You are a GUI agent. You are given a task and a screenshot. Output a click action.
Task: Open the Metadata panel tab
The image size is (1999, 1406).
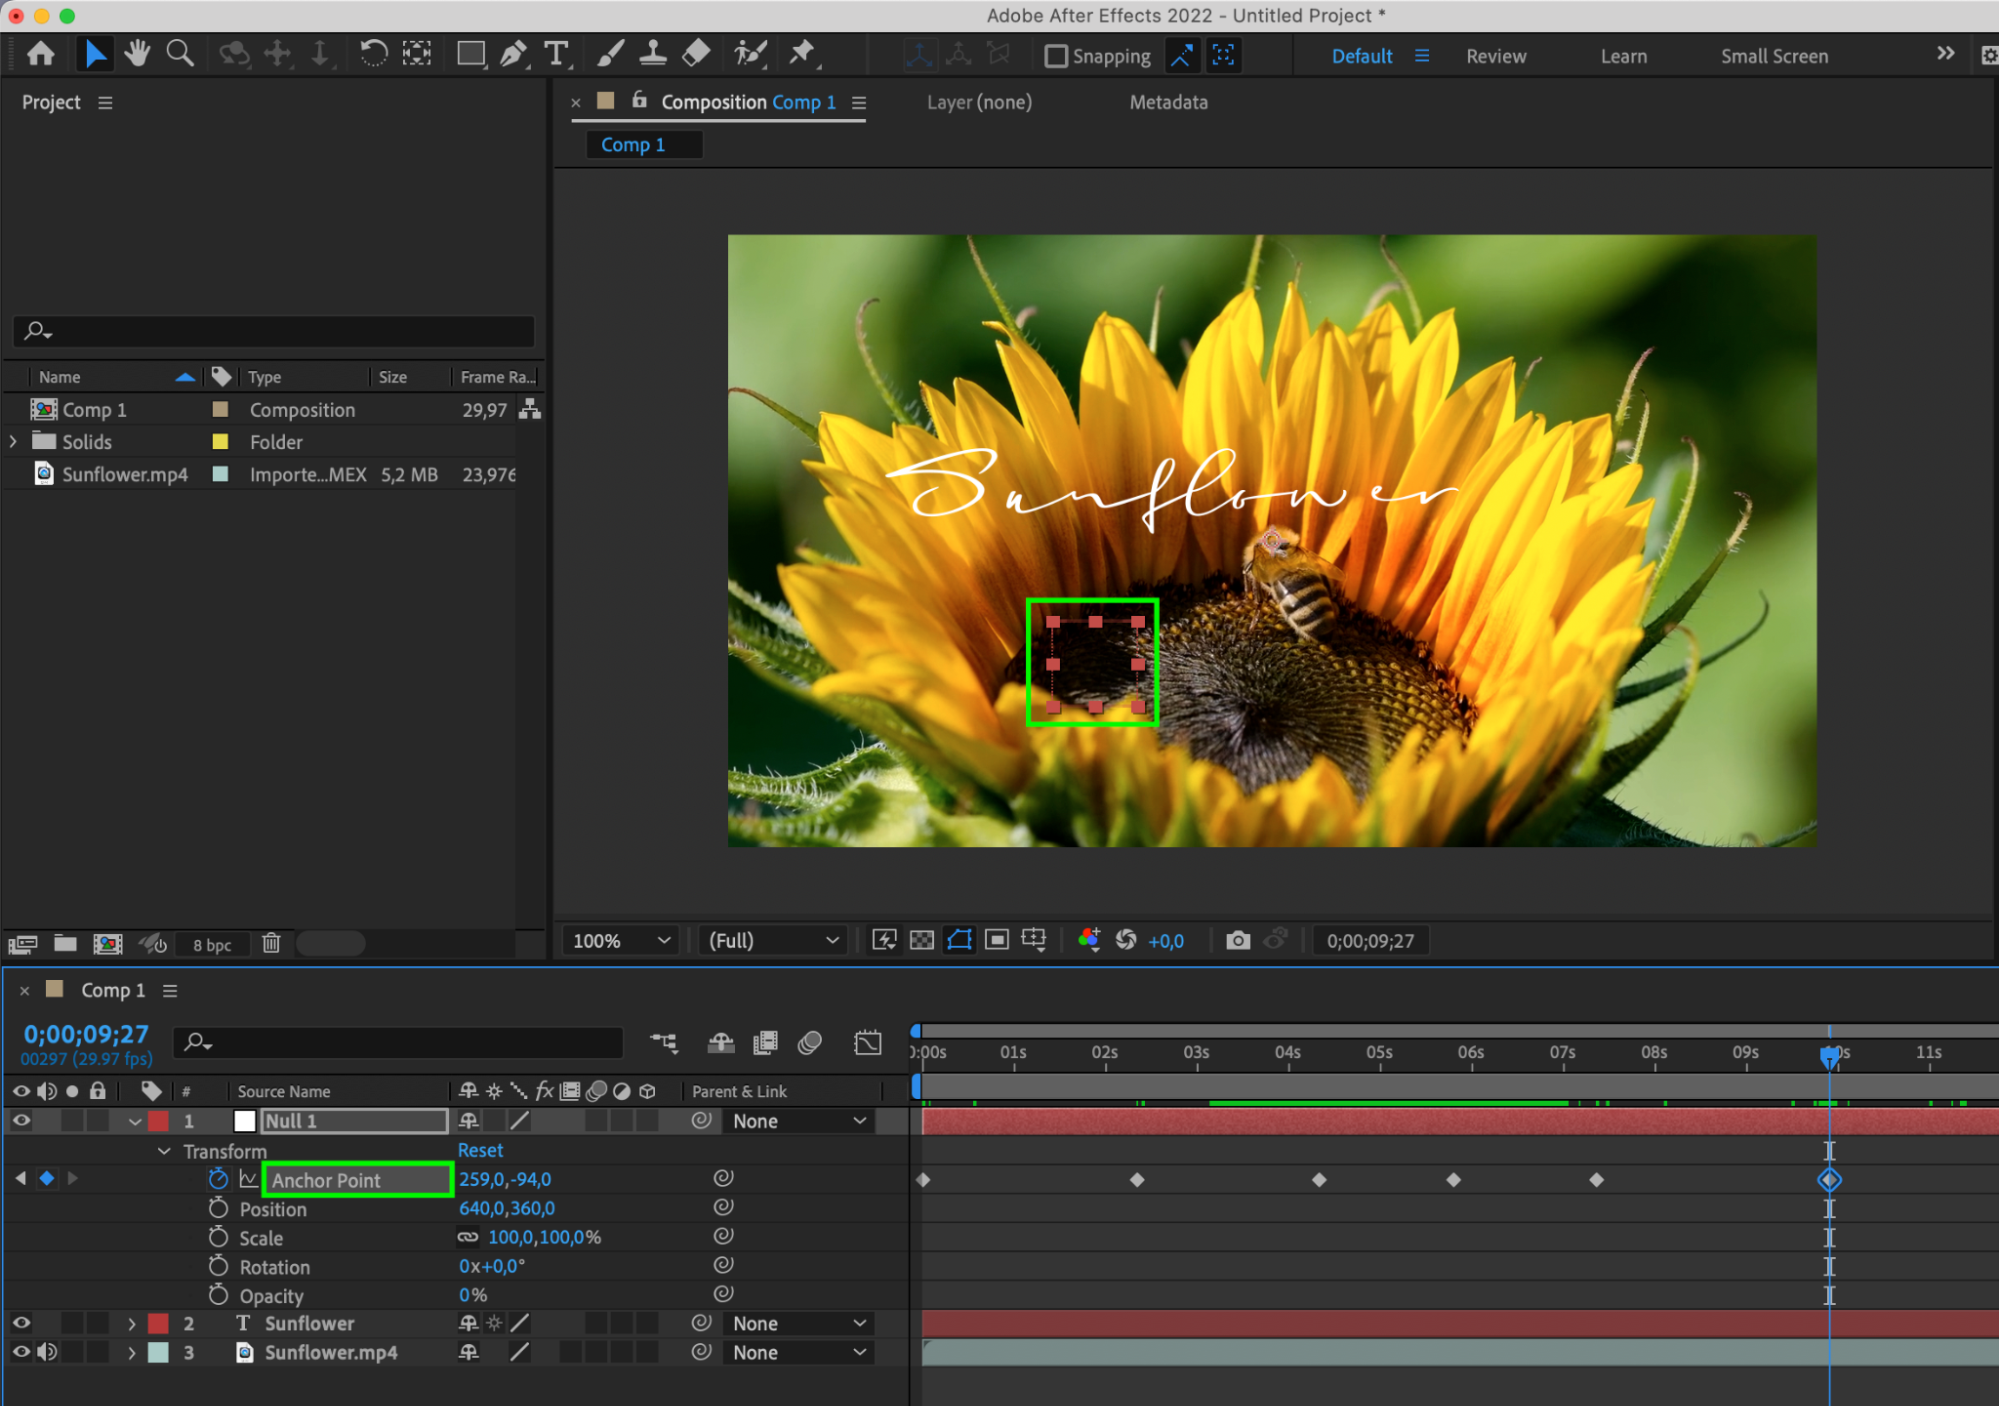point(1168,102)
